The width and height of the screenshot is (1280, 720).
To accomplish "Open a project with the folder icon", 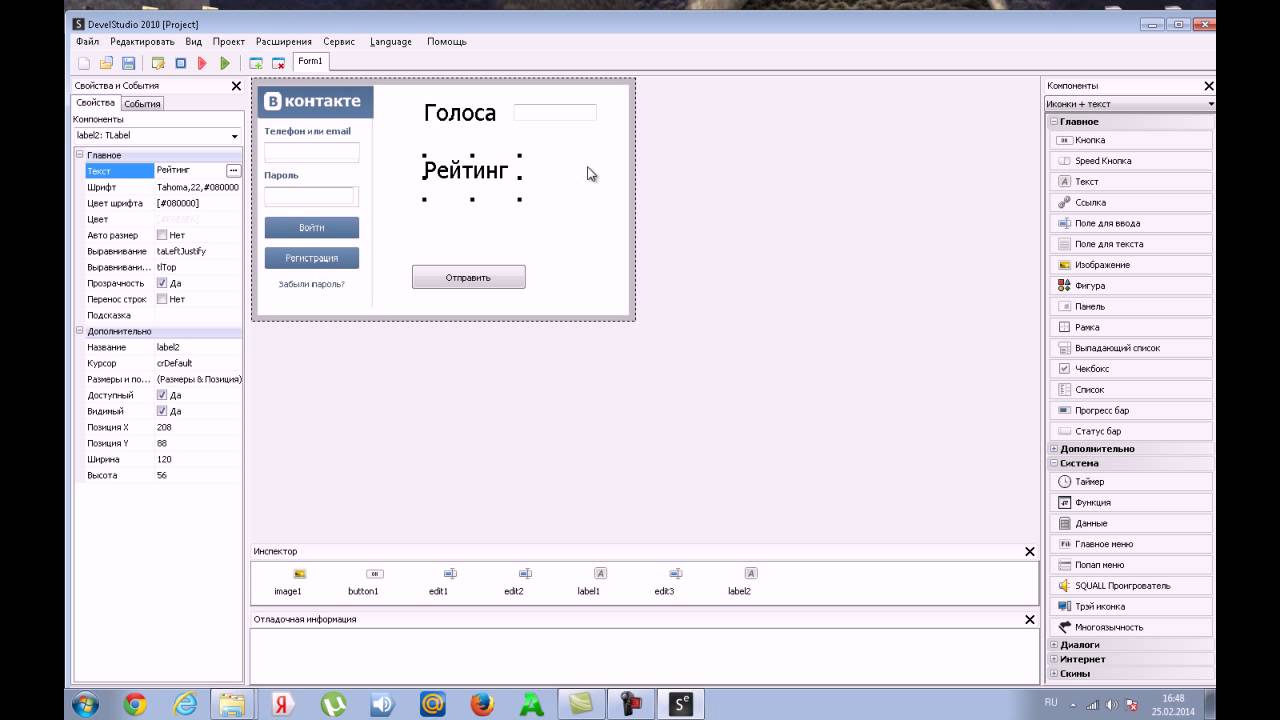I will pyautogui.click(x=106, y=63).
